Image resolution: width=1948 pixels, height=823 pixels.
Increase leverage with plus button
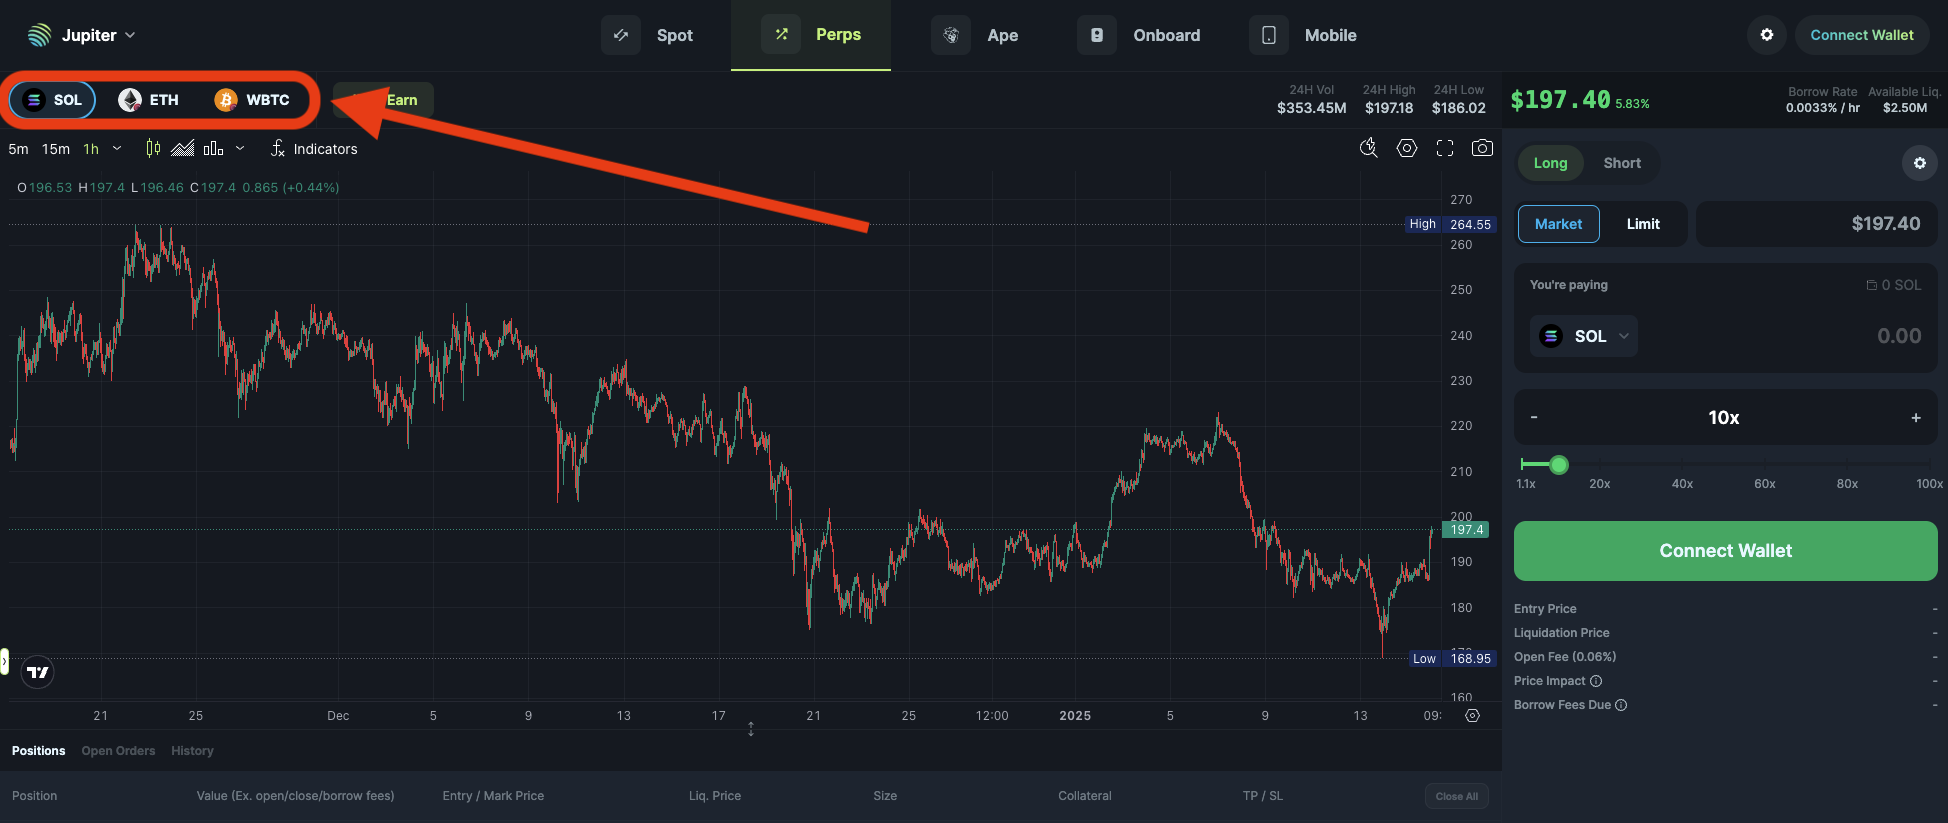[1916, 417]
